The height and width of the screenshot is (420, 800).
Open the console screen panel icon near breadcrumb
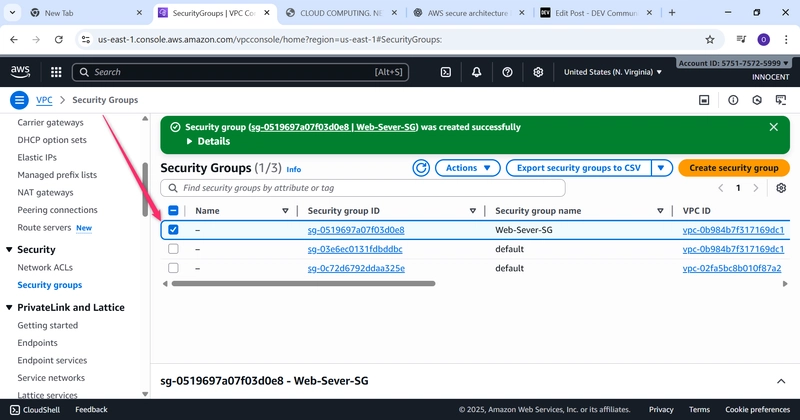(781, 100)
